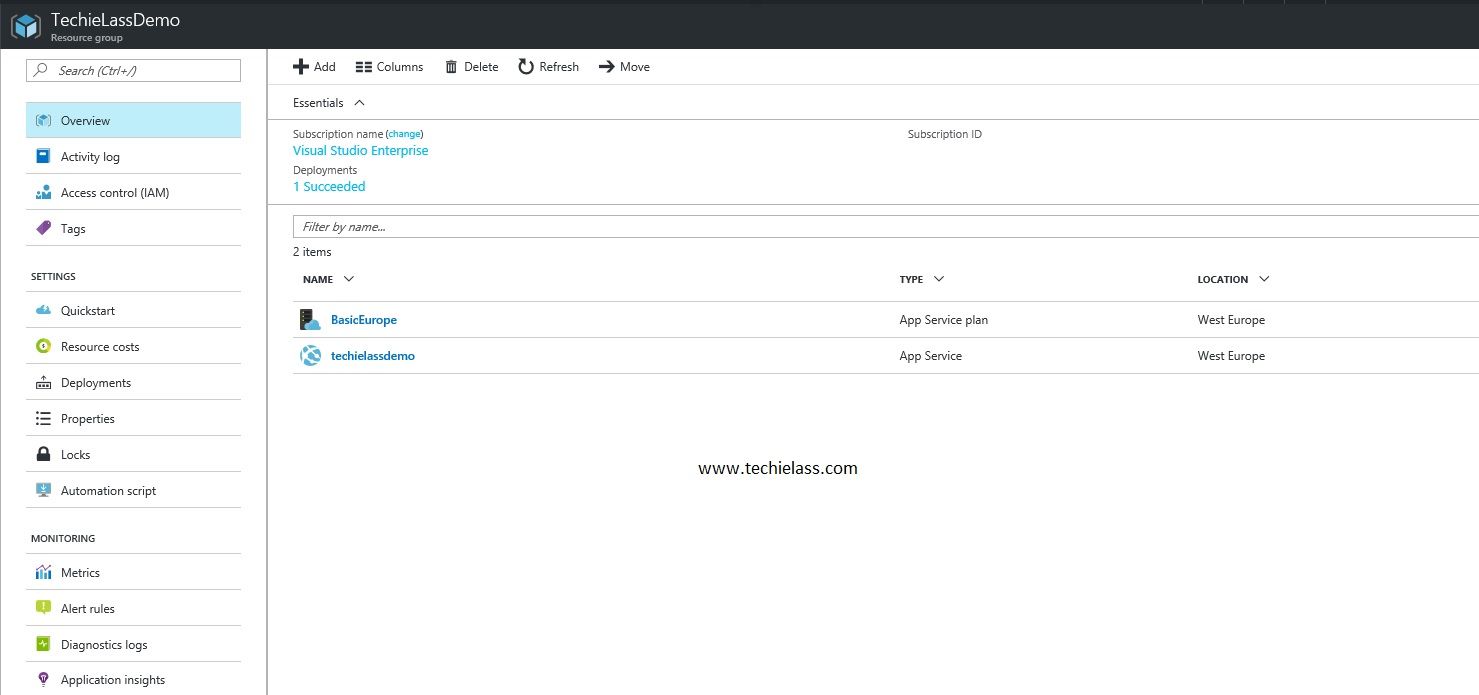Screen dimensions: 1479x695
Task: Open Quickstart settings page
Action: click(x=133, y=310)
